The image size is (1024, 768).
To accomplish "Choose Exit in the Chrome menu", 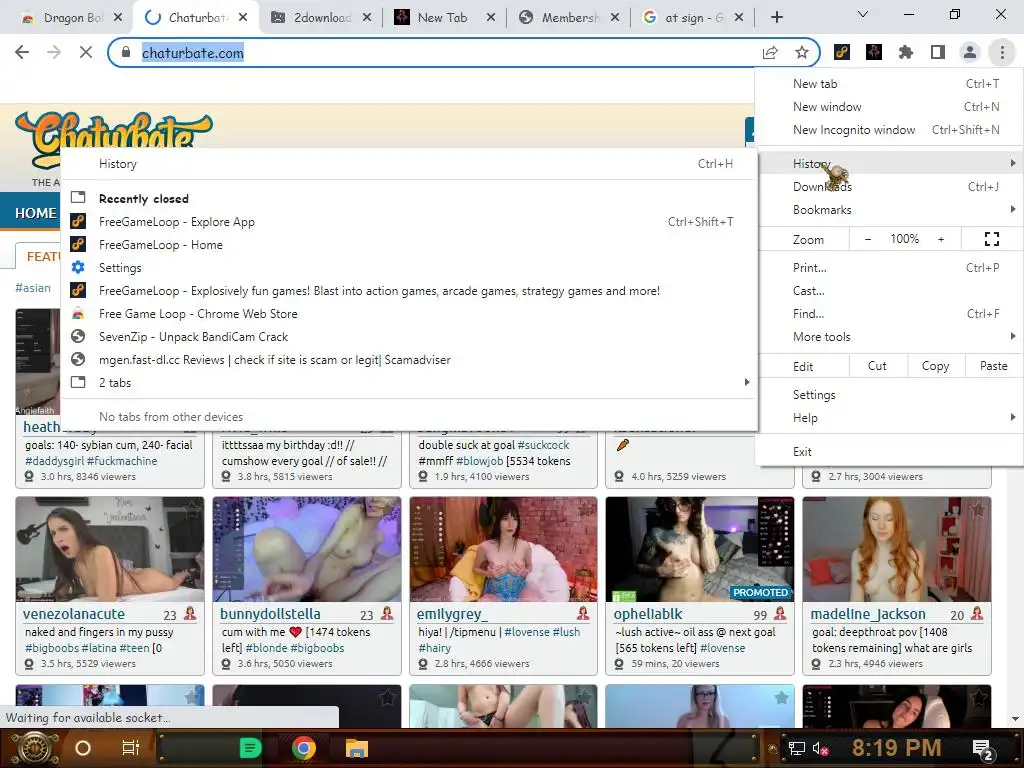I will [889, 452].
